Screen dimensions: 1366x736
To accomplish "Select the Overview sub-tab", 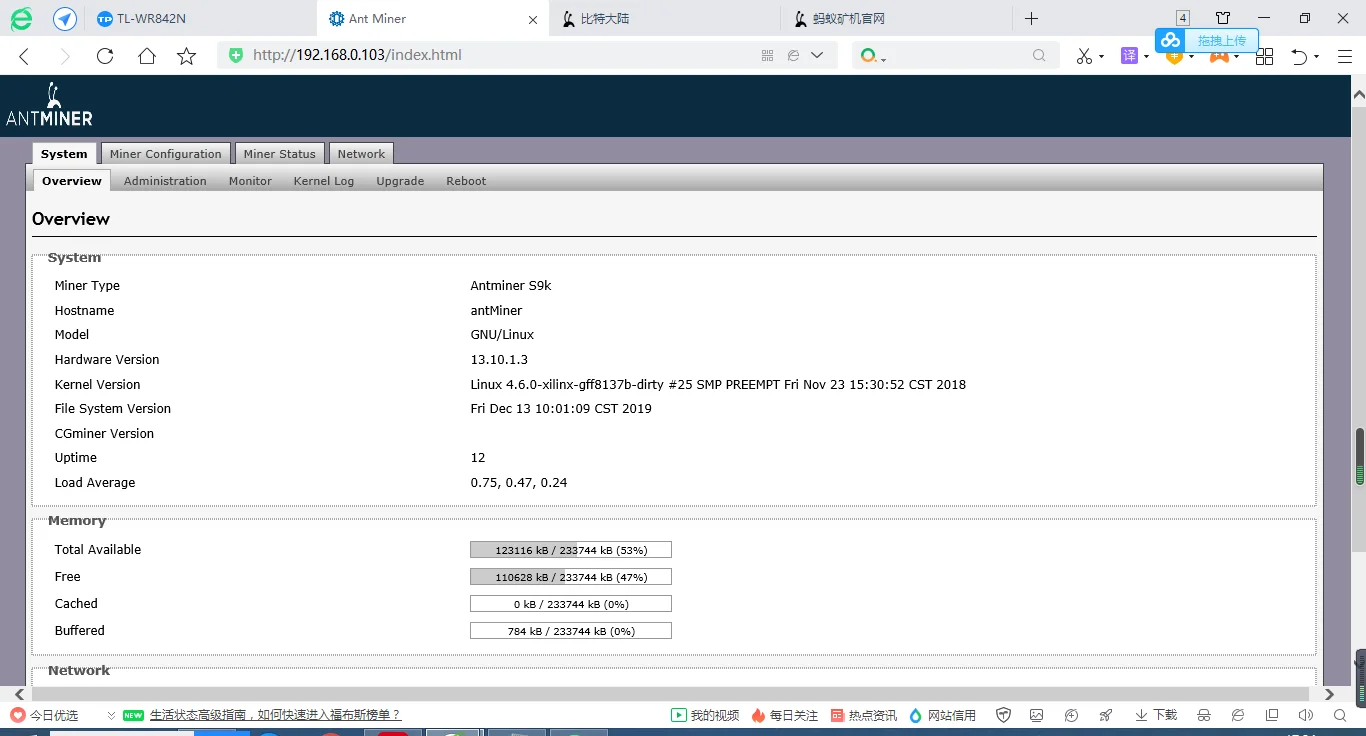I will tap(72, 181).
